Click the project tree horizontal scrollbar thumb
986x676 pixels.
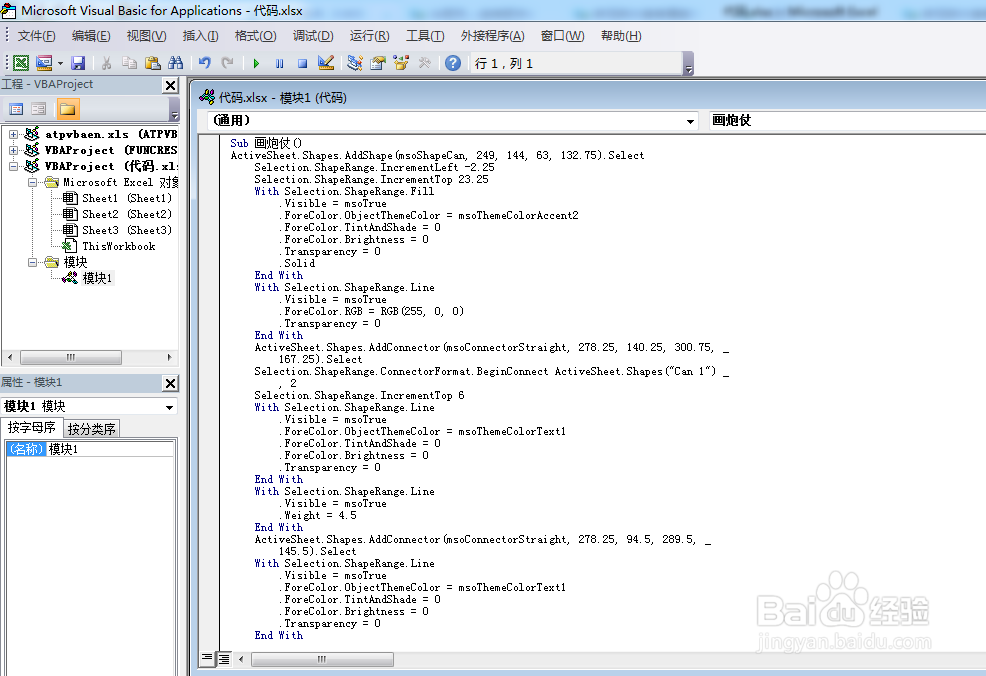pyautogui.click(x=71, y=357)
